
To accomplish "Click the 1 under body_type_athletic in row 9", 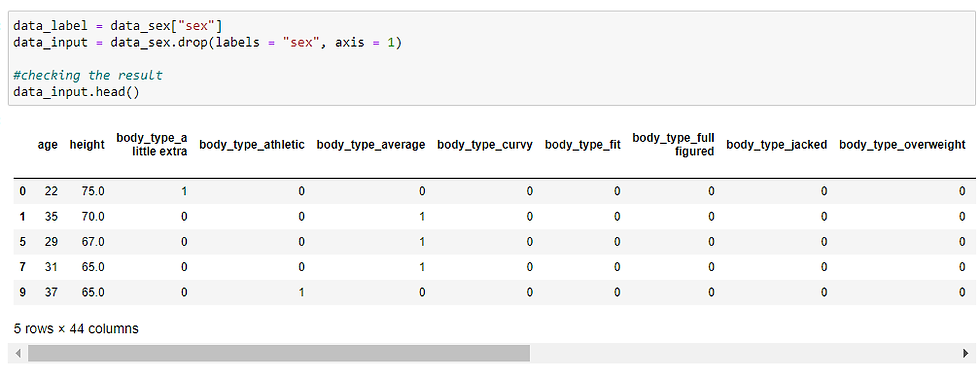I will click(x=302, y=292).
